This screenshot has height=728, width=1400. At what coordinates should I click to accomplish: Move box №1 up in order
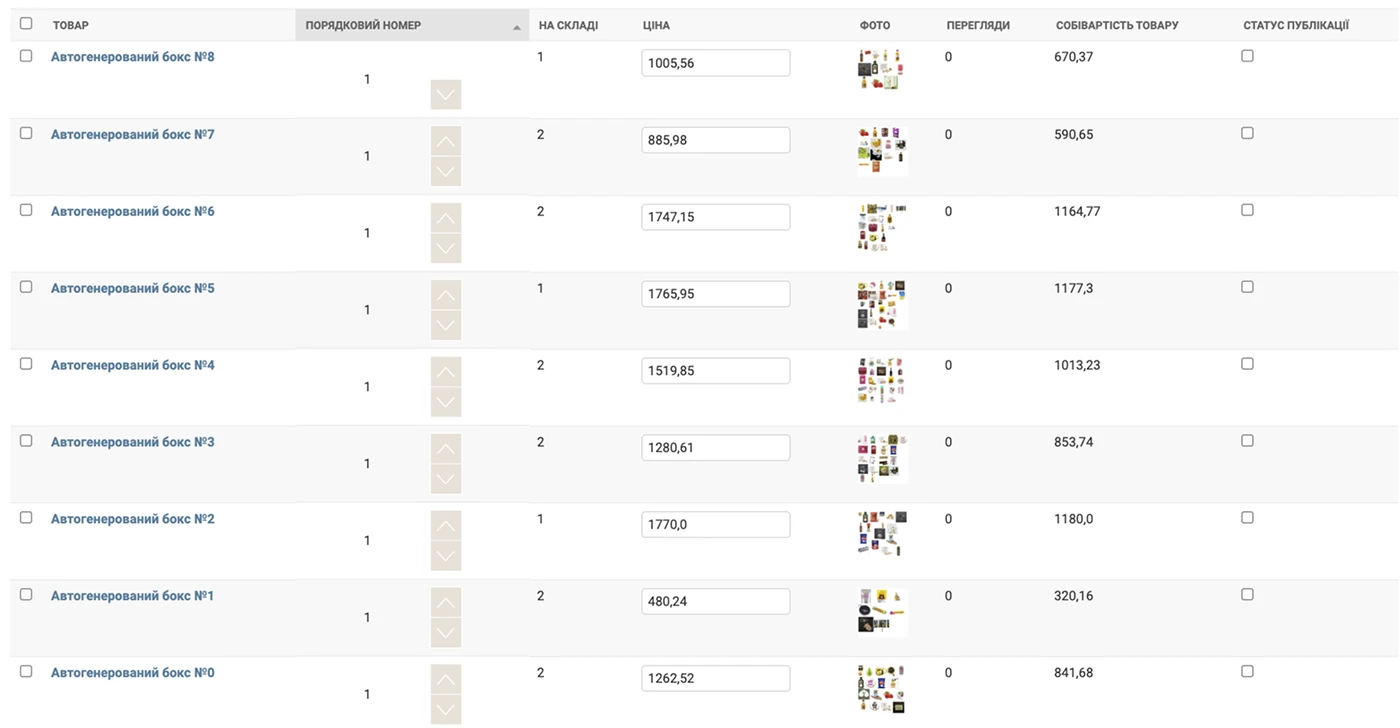click(x=446, y=602)
